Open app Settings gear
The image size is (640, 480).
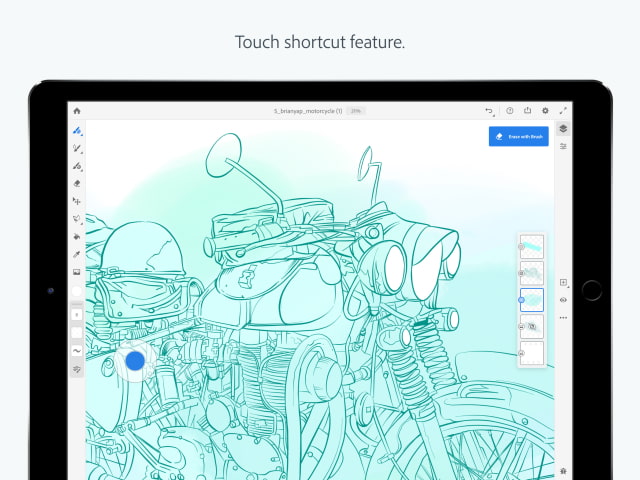pyautogui.click(x=545, y=111)
